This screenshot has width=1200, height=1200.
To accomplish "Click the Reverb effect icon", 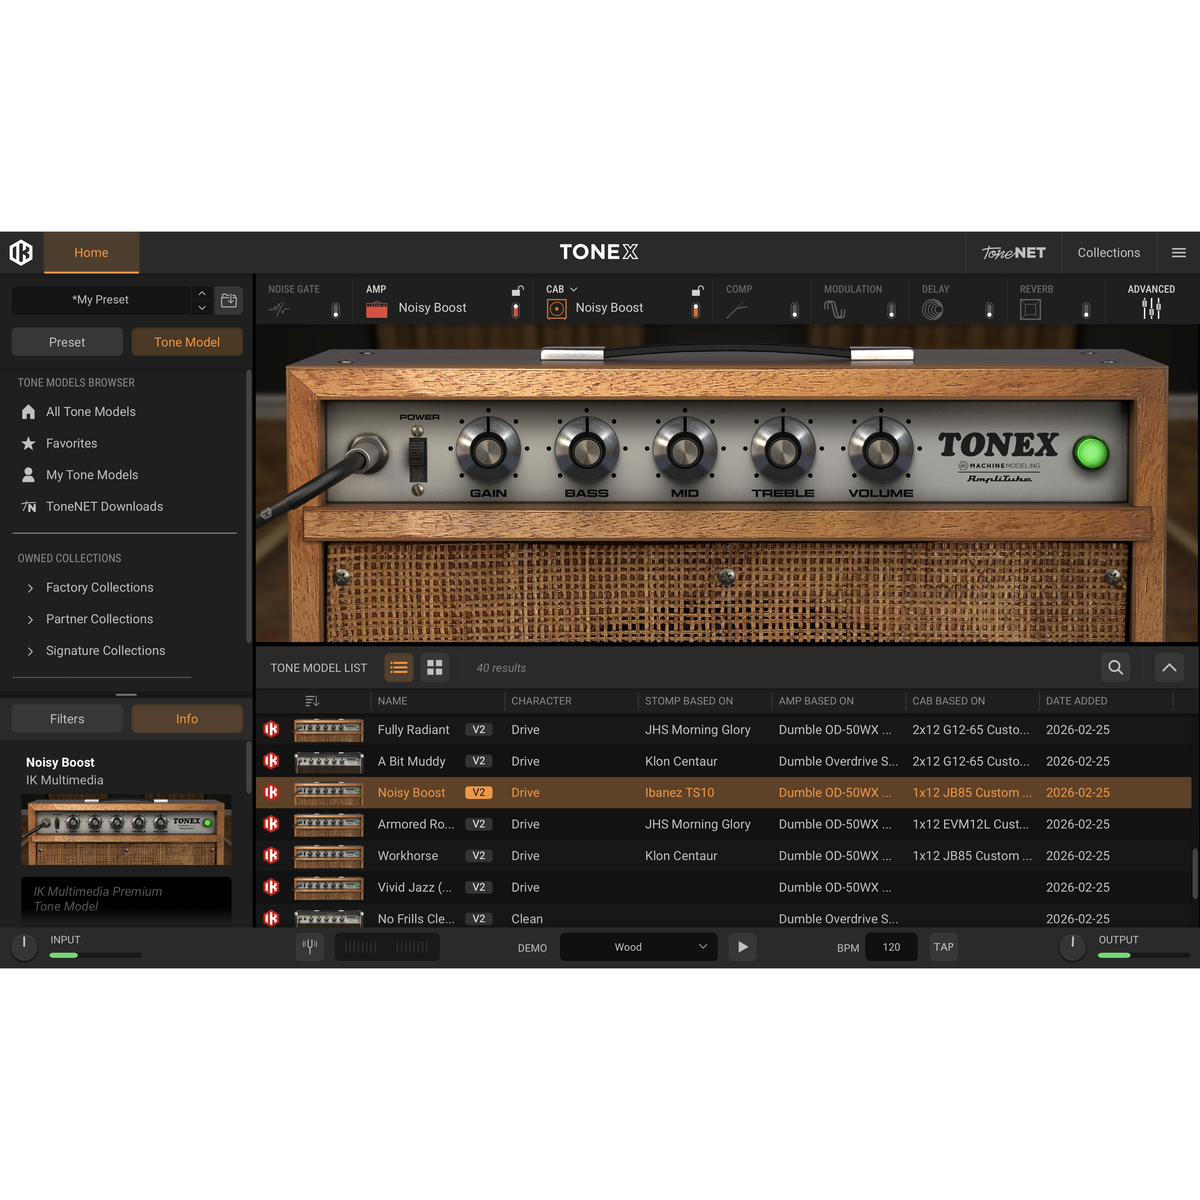I will pyautogui.click(x=1030, y=310).
